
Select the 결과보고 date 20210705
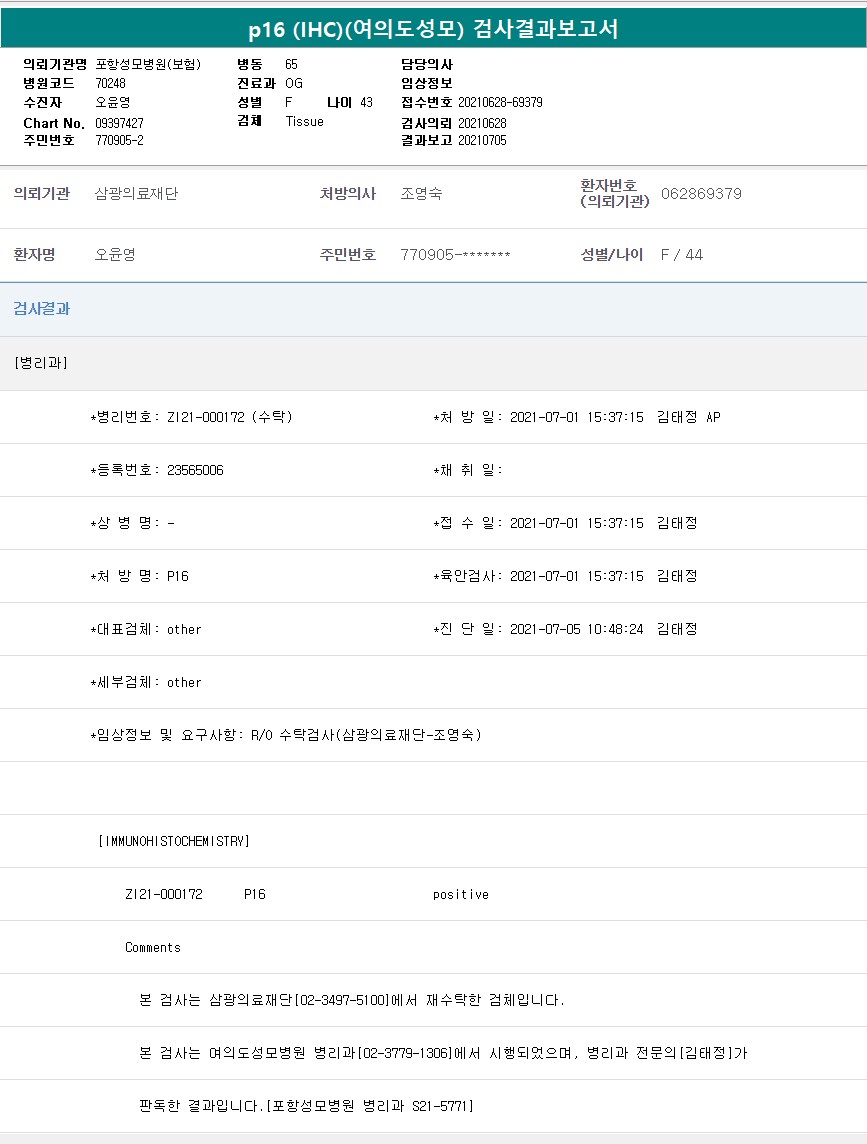pyautogui.click(x=482, y=140)
